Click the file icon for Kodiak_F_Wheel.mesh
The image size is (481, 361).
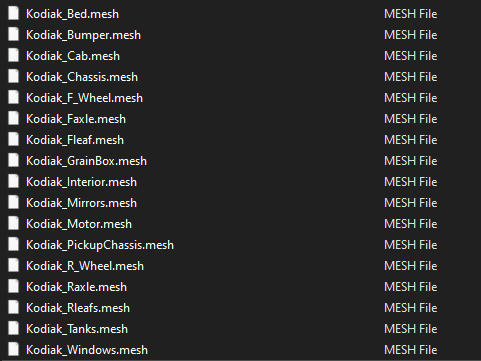tap(13, 98)
